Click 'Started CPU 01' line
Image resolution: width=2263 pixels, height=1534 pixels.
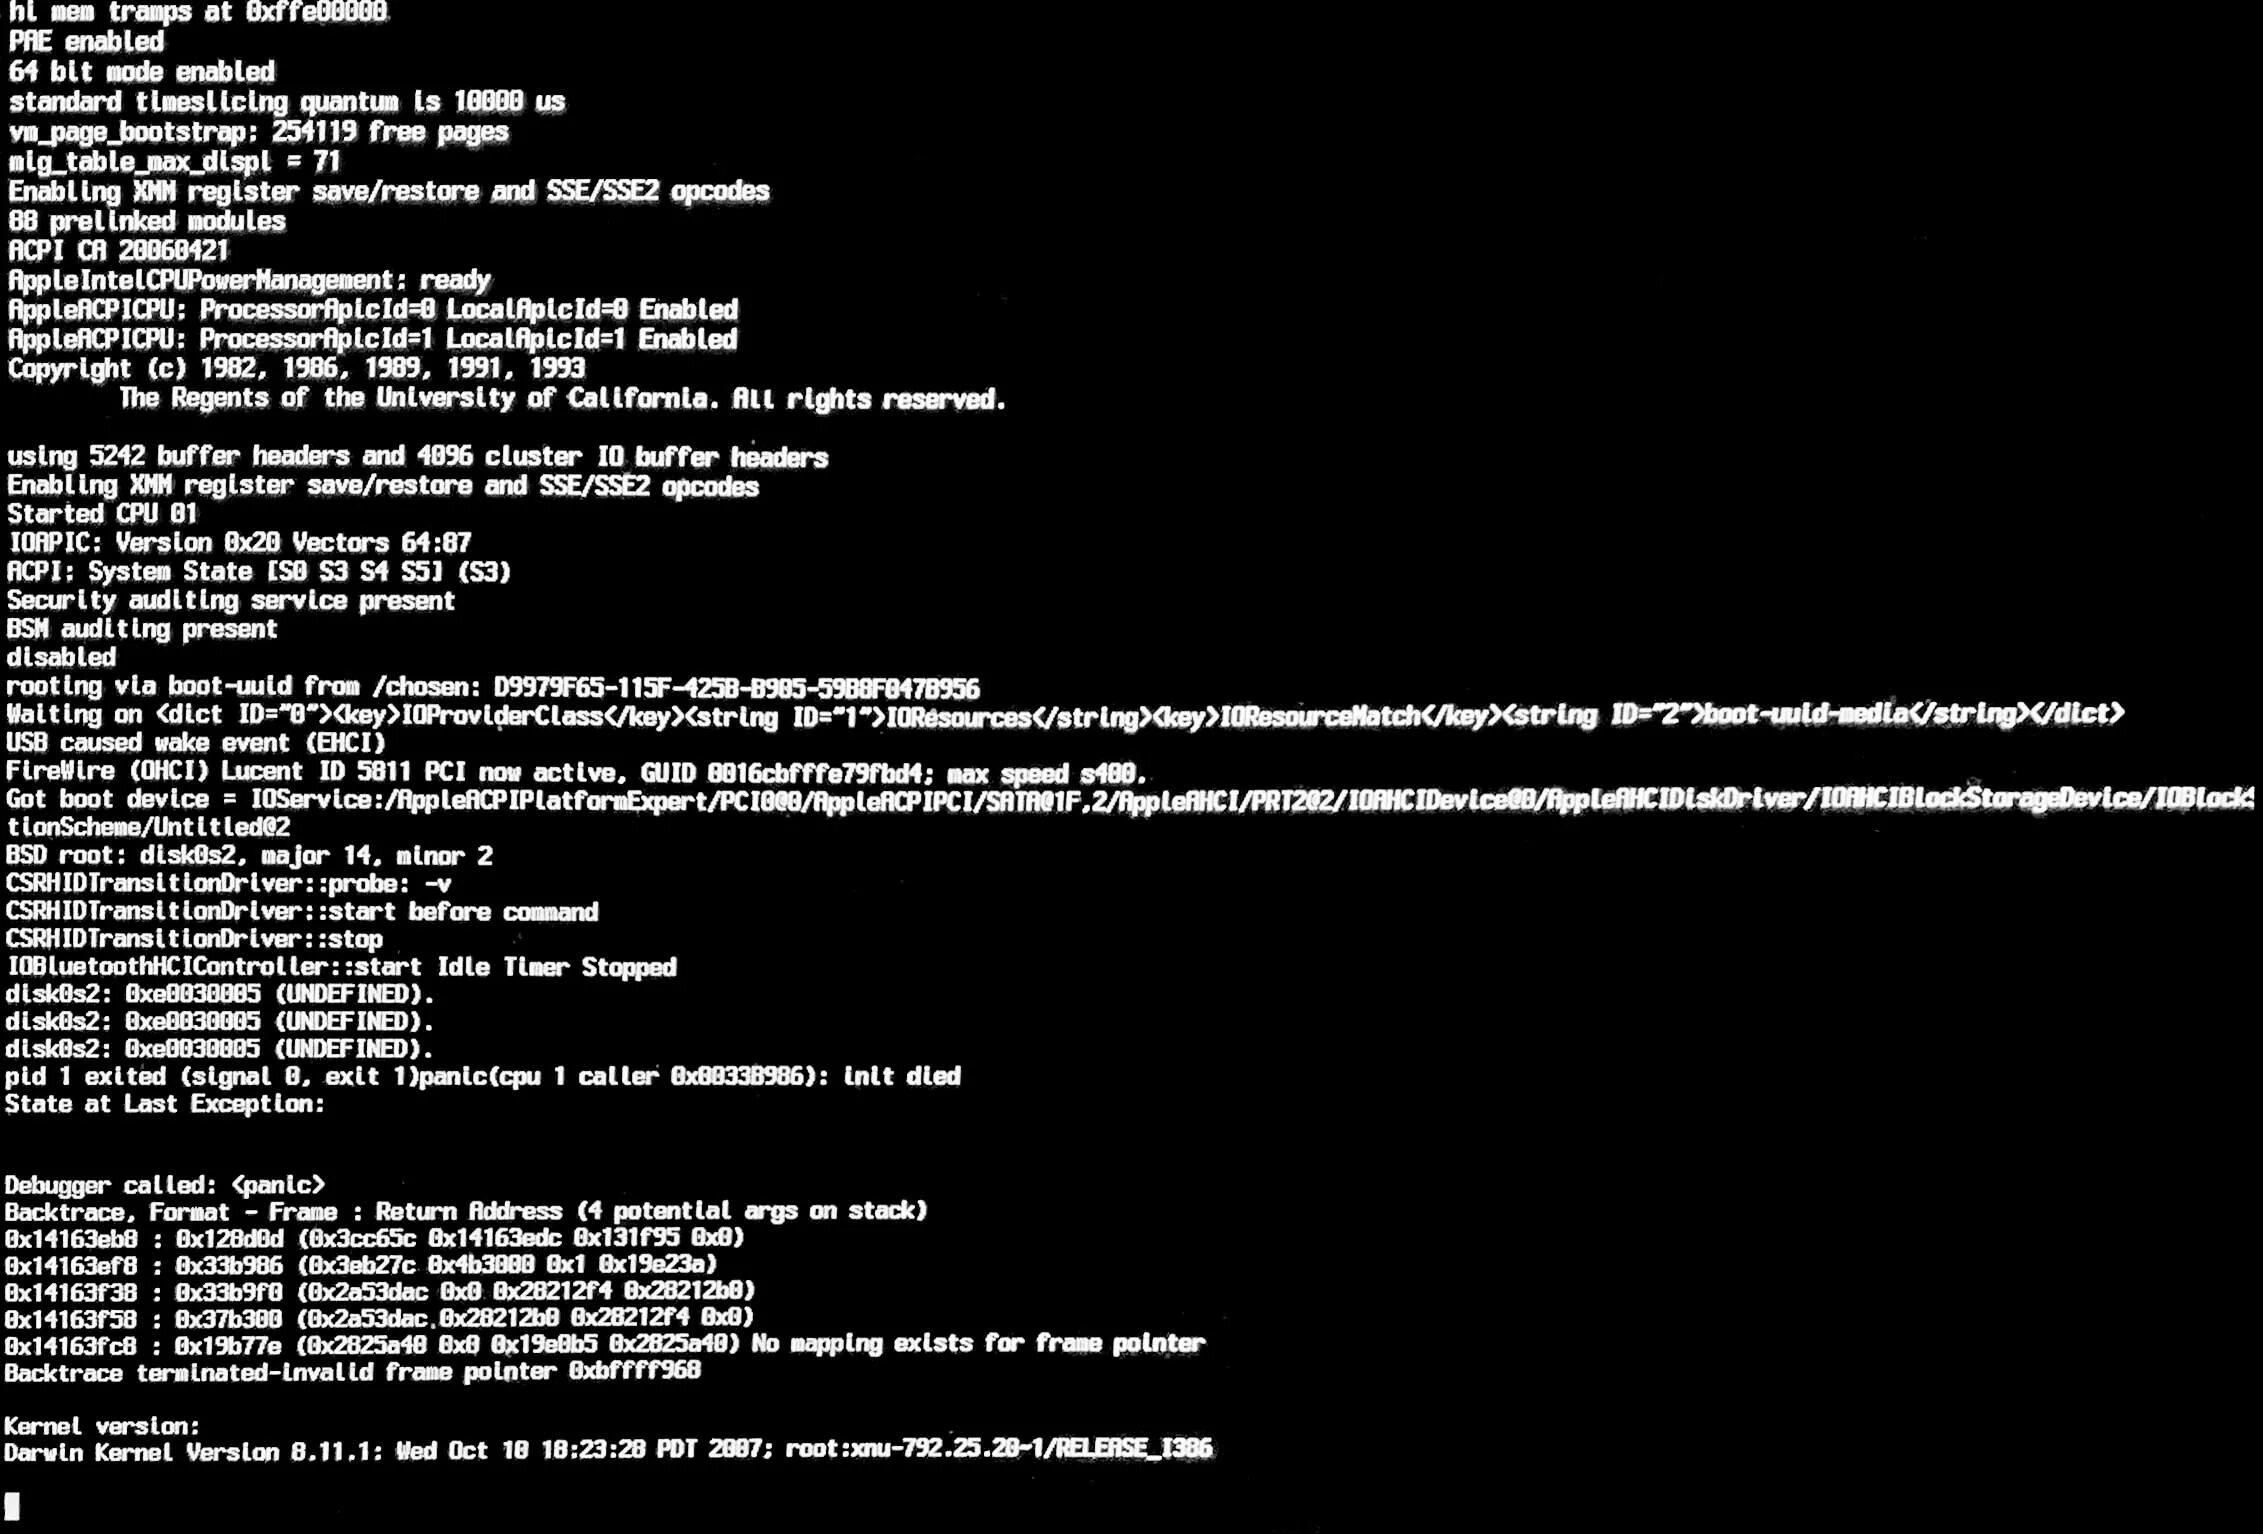coord(102,514)
